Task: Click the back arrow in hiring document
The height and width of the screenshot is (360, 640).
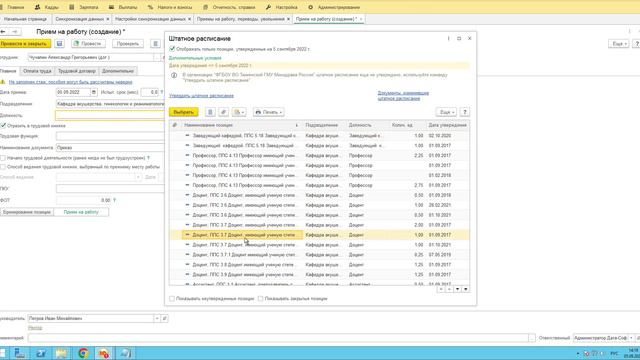Action: point(3,32)
